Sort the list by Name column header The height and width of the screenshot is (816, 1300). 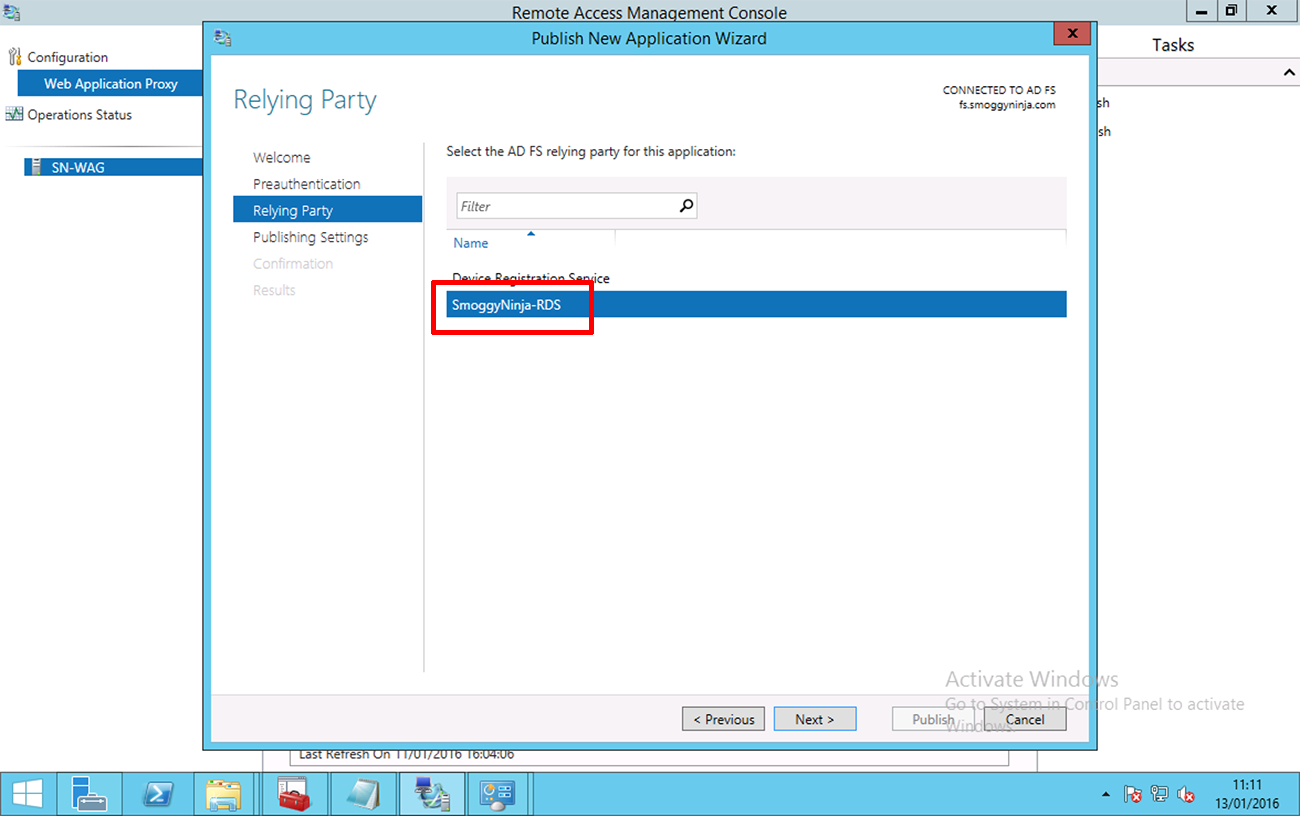click(x=471, y=243)
